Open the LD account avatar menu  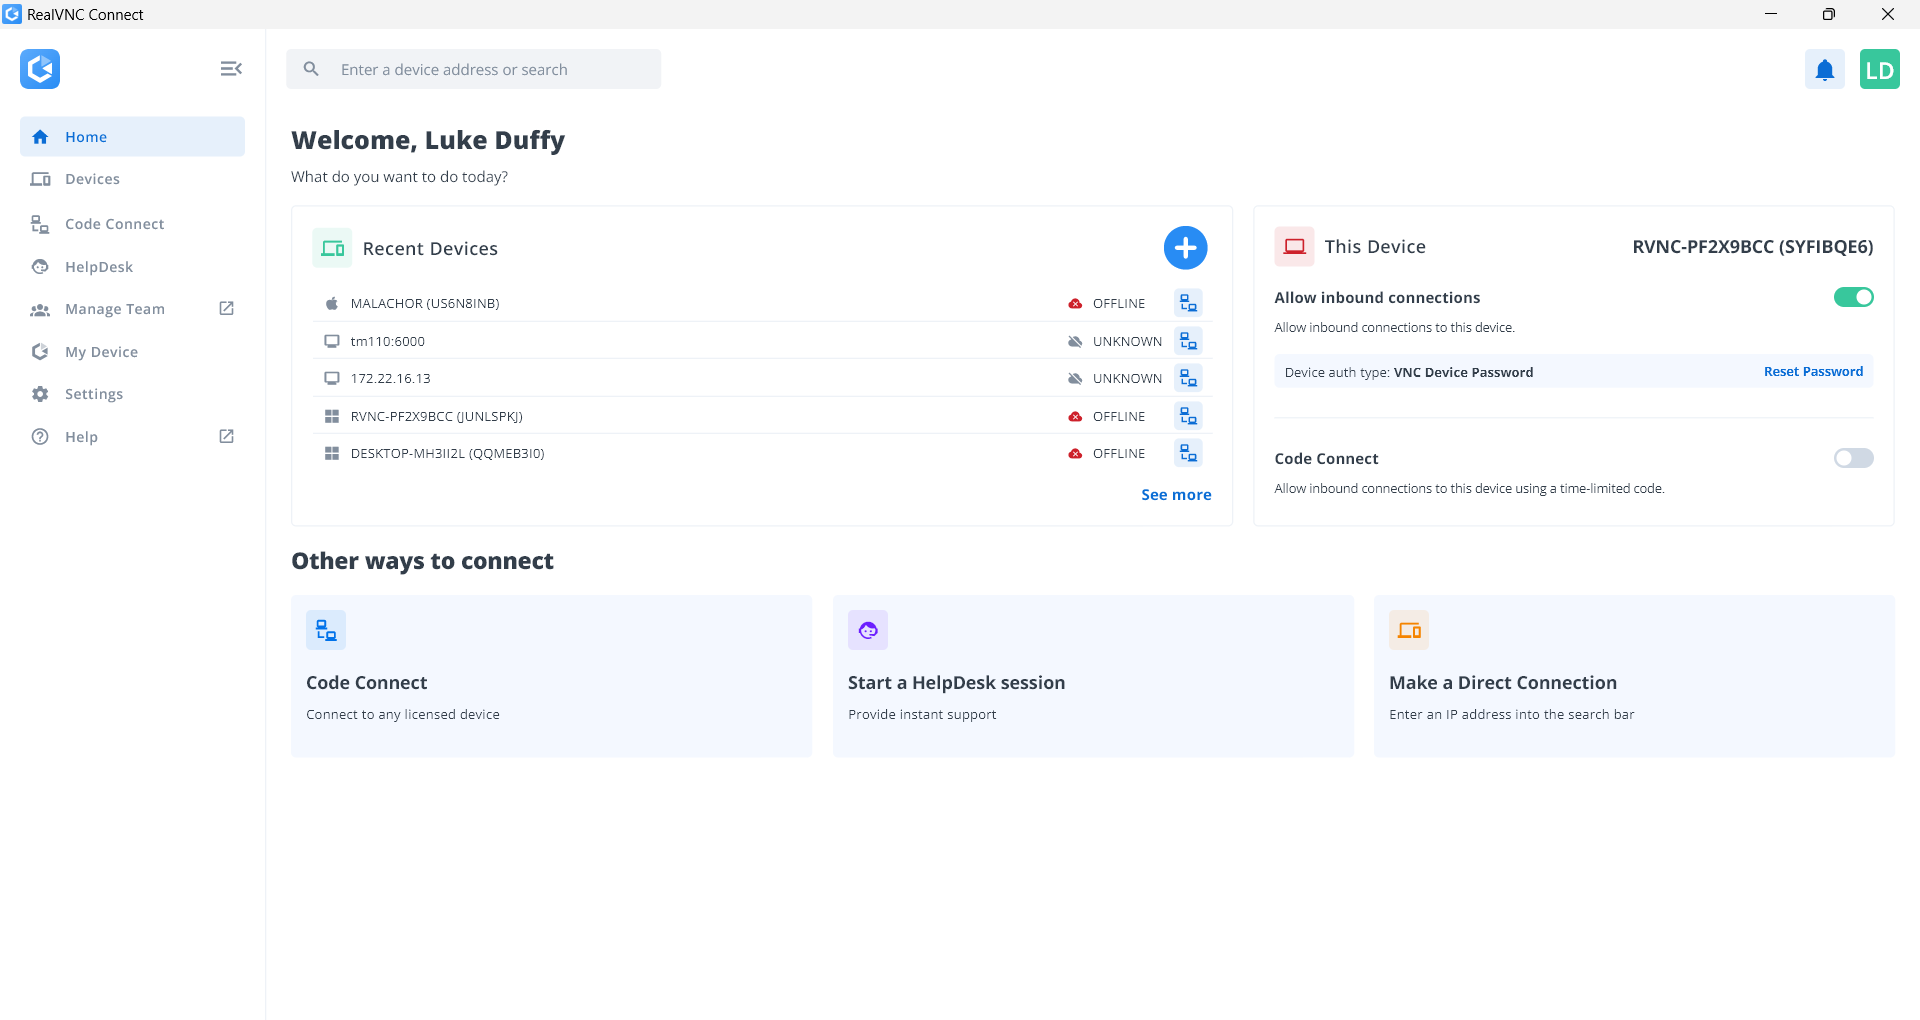coord(1880,69)
